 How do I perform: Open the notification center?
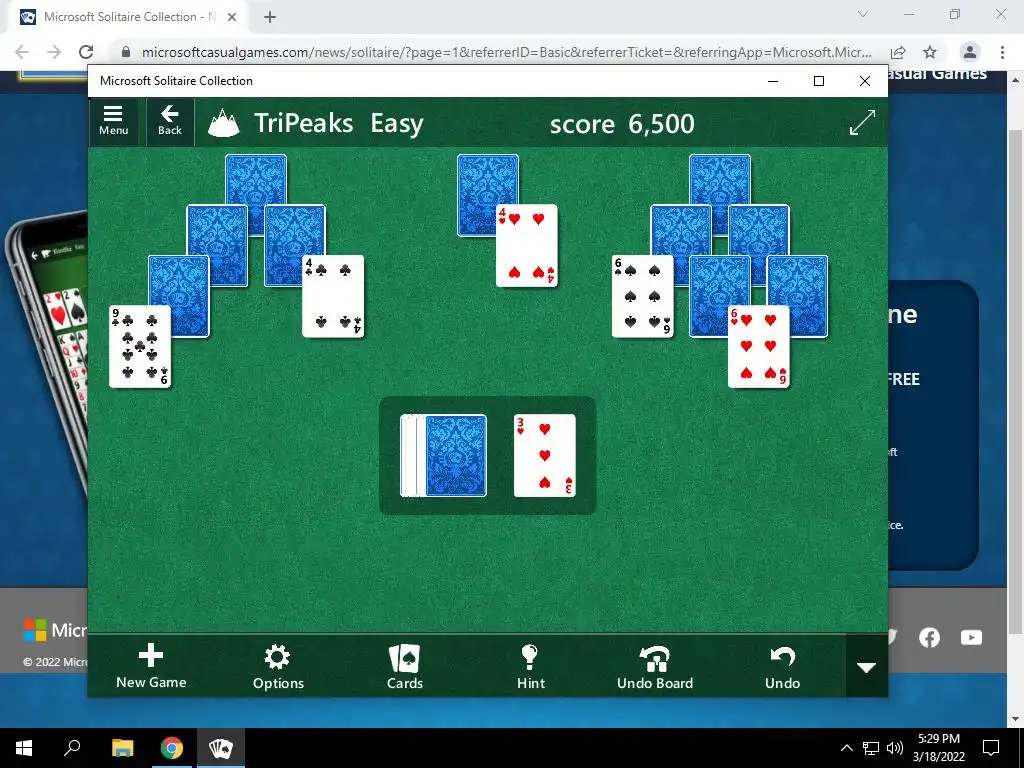991,748
